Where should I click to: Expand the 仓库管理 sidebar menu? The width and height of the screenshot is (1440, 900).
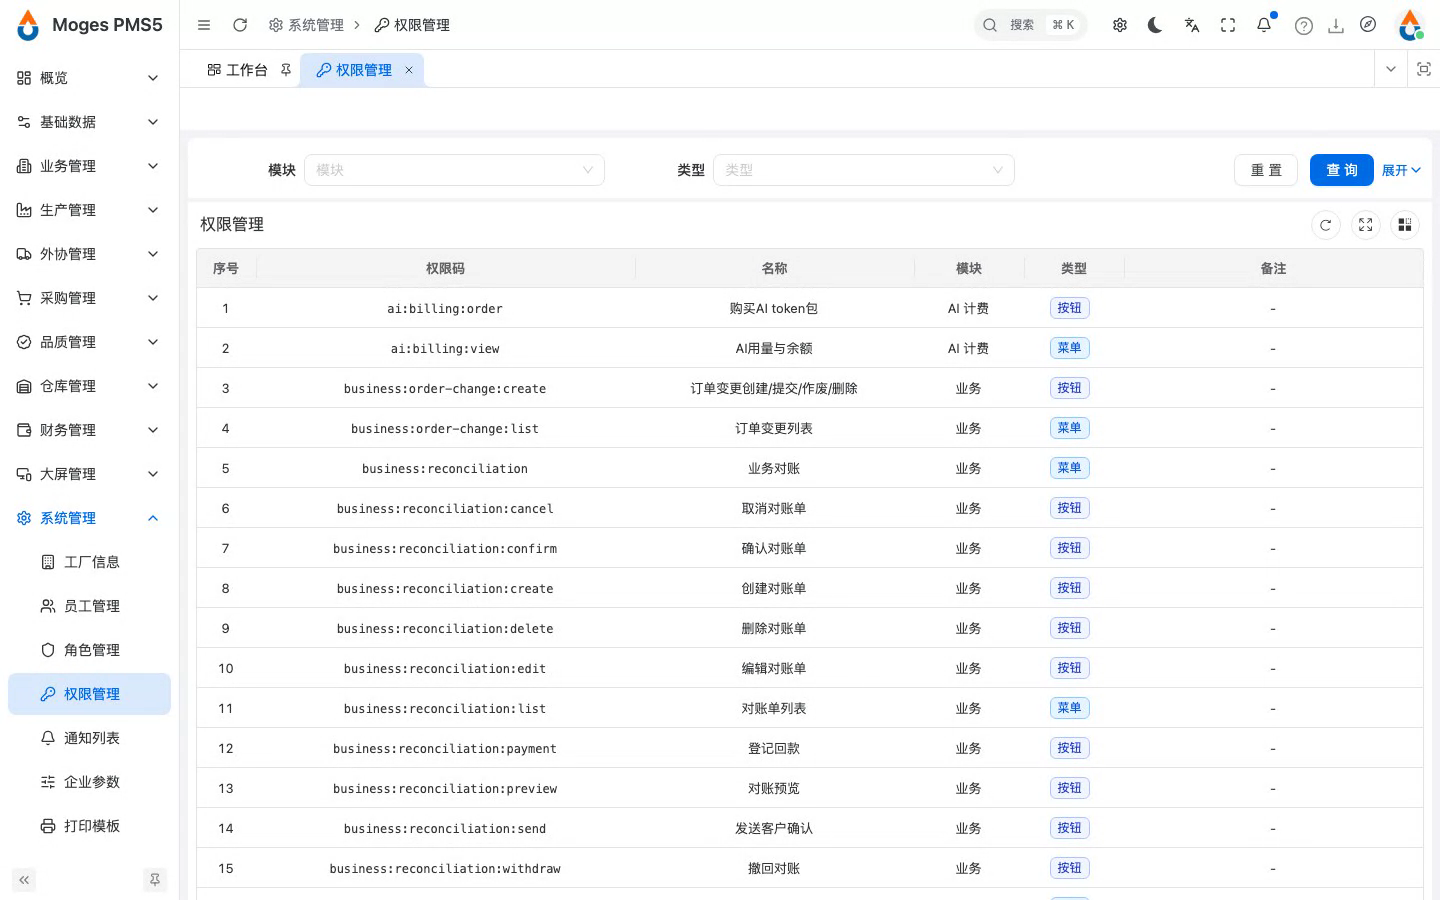[89, 386]
